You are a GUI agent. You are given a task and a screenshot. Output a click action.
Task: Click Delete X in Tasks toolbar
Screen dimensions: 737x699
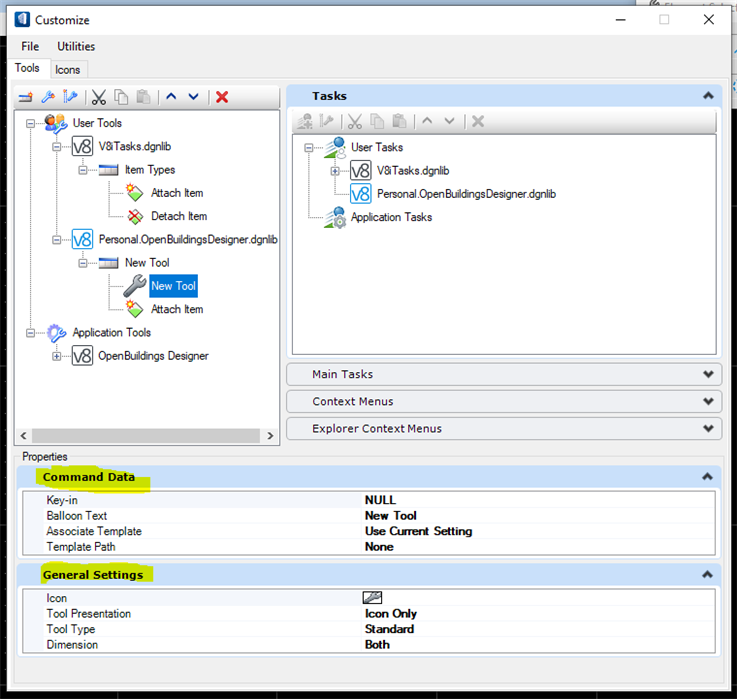478,122
